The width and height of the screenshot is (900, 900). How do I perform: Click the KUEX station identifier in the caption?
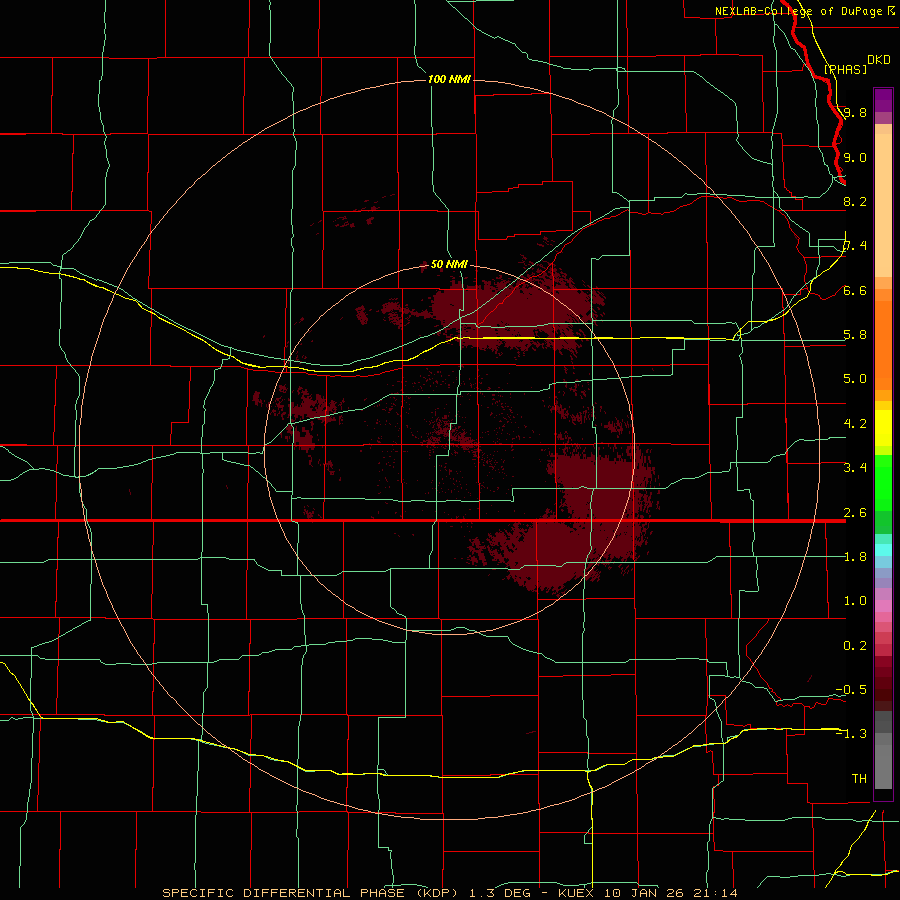576,893
